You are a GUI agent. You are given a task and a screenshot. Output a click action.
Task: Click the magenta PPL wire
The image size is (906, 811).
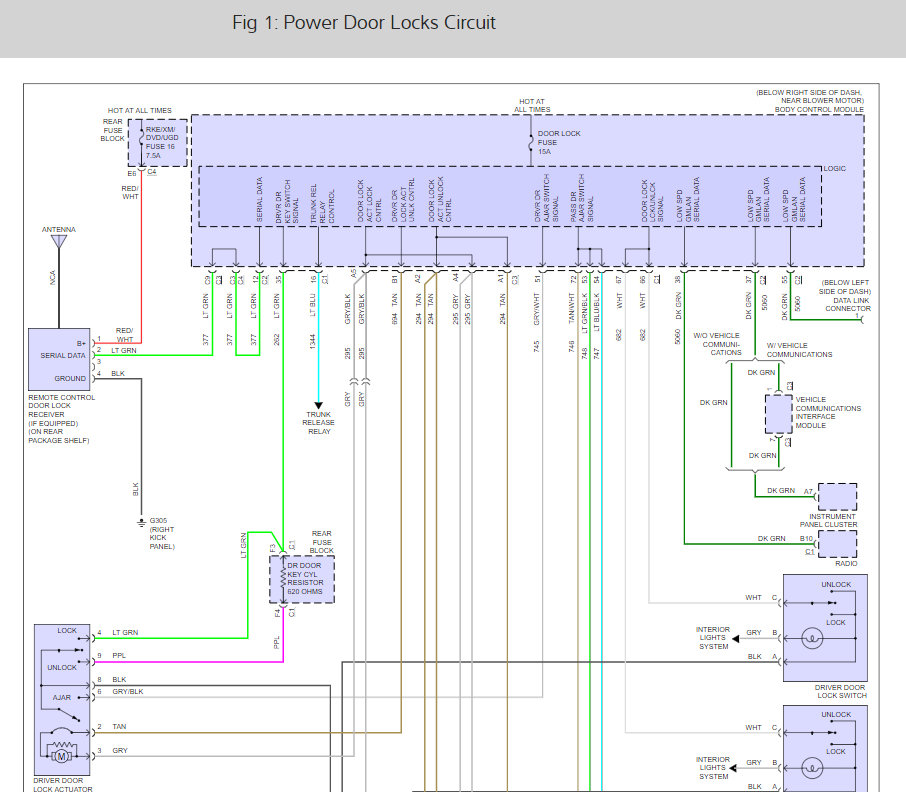pos(200,660)
